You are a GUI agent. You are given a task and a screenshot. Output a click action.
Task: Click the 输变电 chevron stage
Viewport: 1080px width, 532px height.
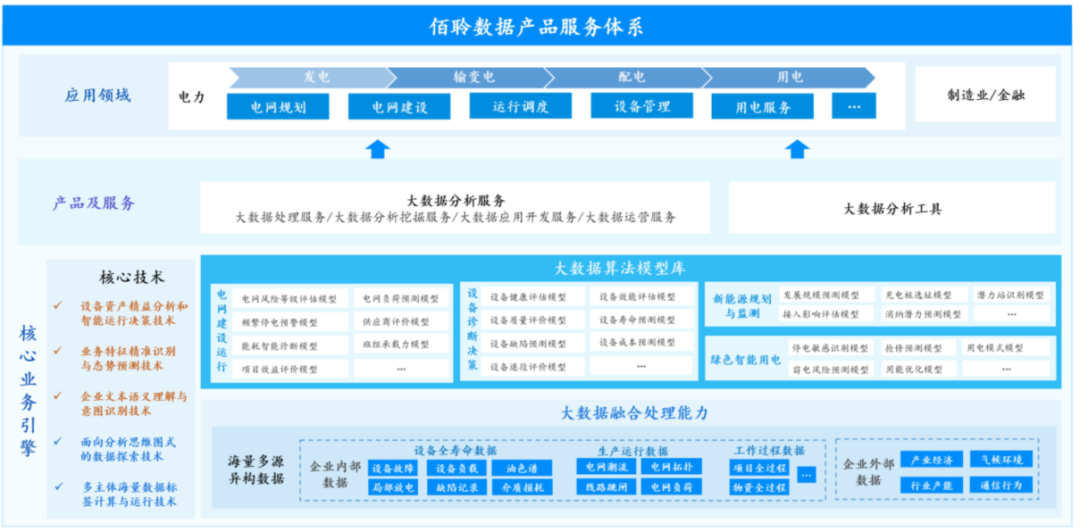[x=470, y=77]
